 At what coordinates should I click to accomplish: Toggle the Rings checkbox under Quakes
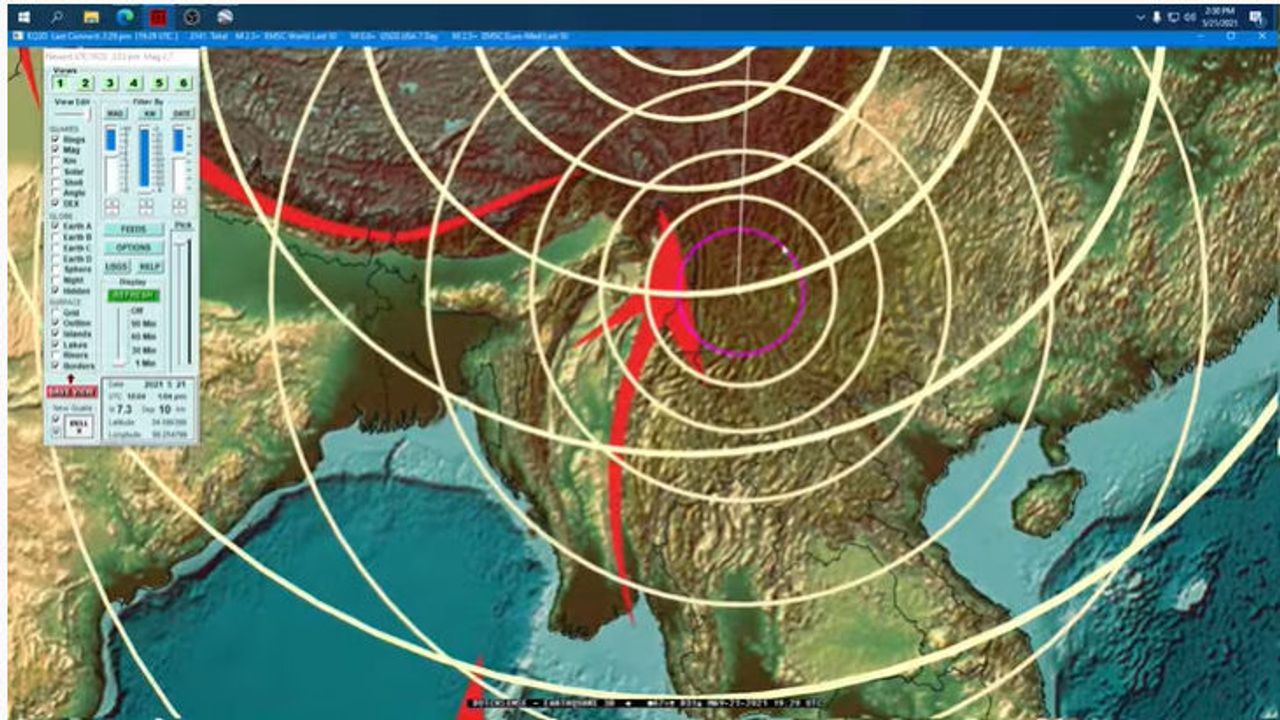(x=57, y=140)
